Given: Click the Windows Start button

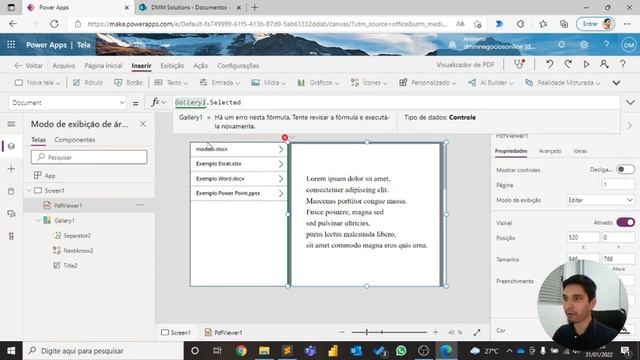Looking at the screenshot, I should [x=11, y=350].
